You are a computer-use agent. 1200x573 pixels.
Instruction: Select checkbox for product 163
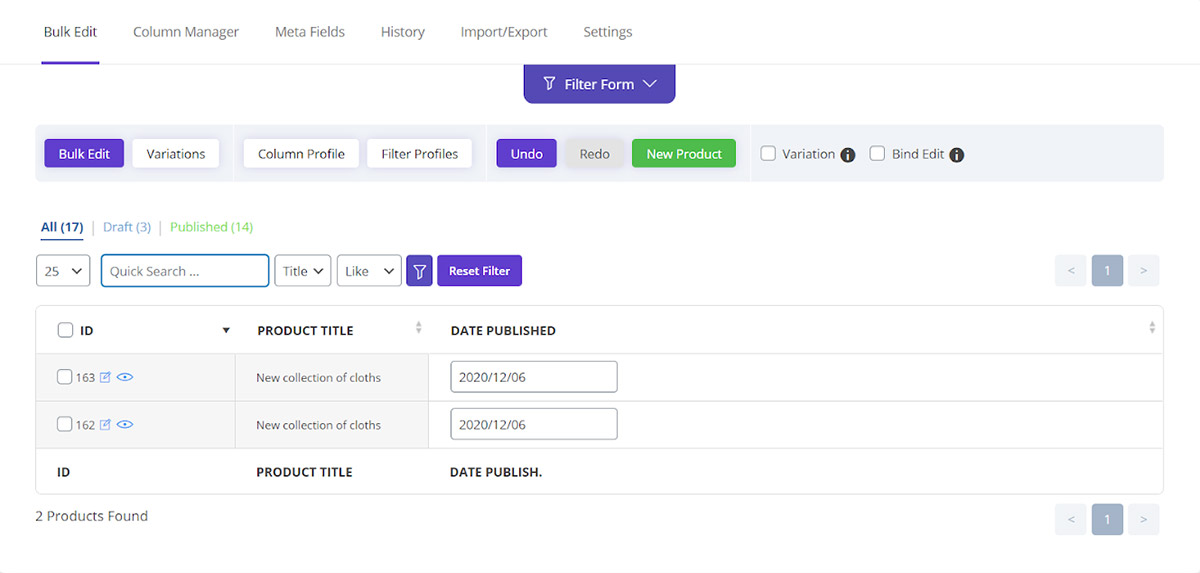pos(65,377)
